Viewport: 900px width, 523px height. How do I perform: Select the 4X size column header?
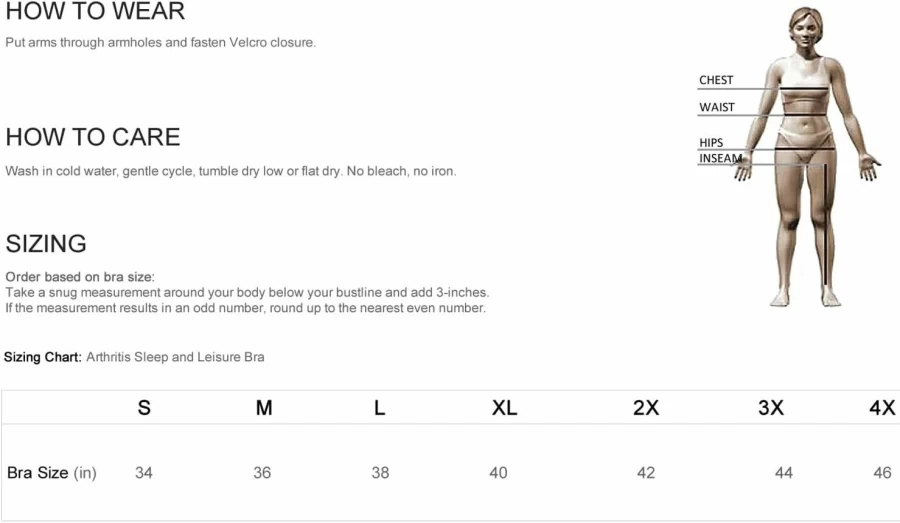point(882,408)
